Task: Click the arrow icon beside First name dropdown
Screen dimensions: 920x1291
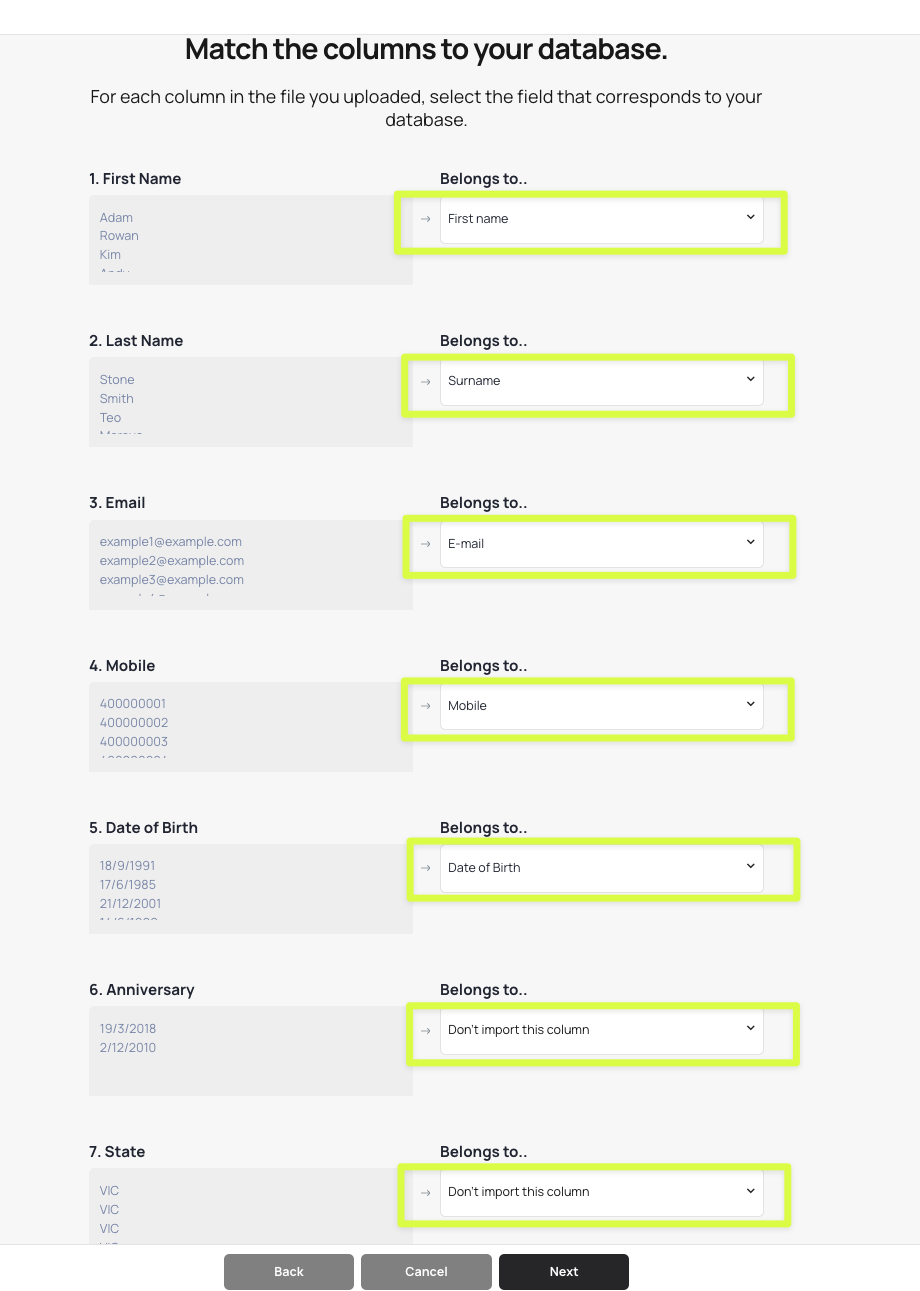Action: tap(425, 219)
